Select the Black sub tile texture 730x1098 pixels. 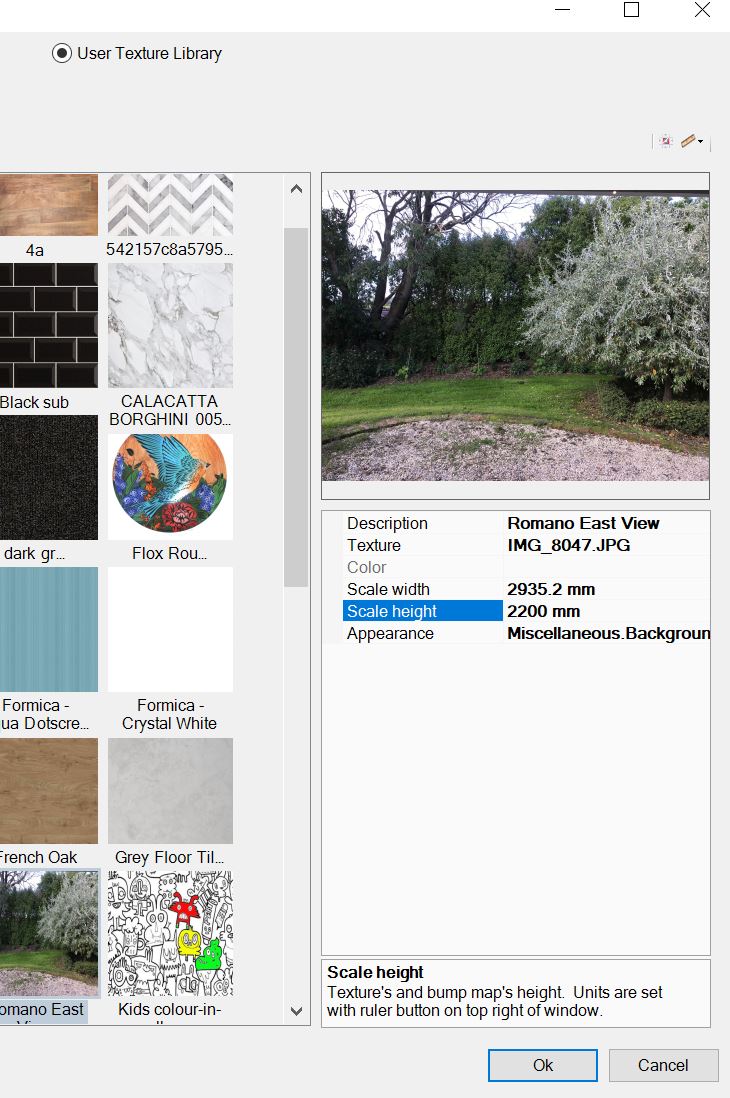[48, 325]
